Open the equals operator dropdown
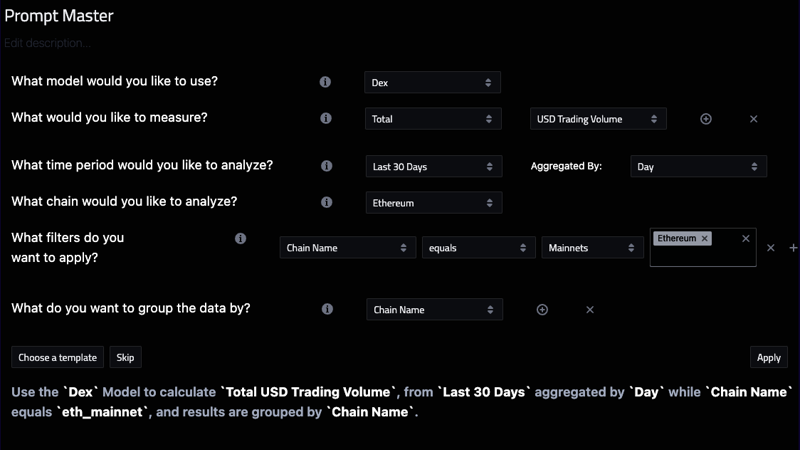800x450 pixels. click(477, 248)
